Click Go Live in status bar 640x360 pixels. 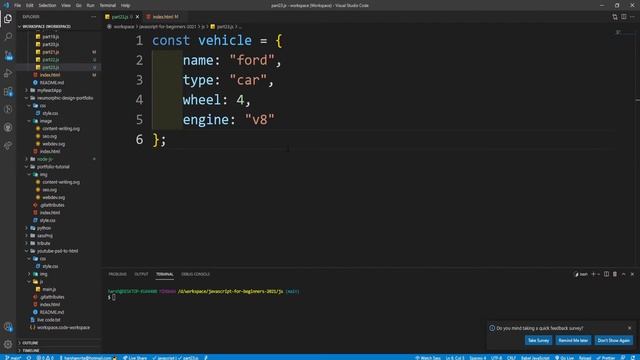coord(564,358)
